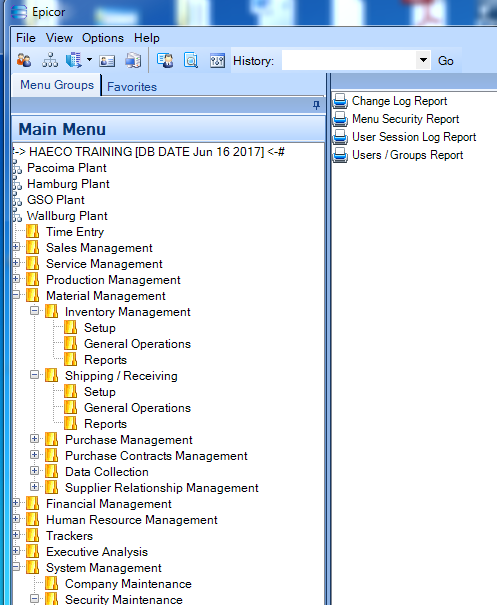Click the Wallburg Plant hierarchy icon
The width and height of the screenshot is (497, 605).
coord(17,216)
